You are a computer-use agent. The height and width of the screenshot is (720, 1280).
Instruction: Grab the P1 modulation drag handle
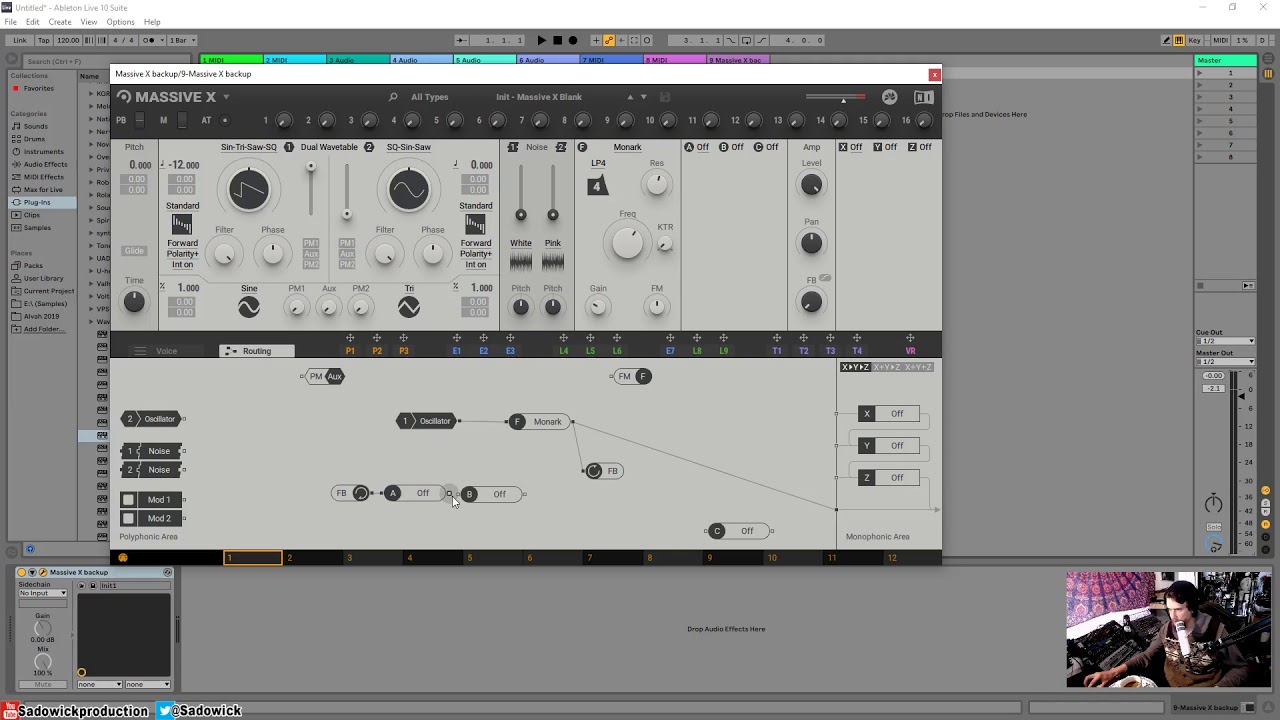350,338
